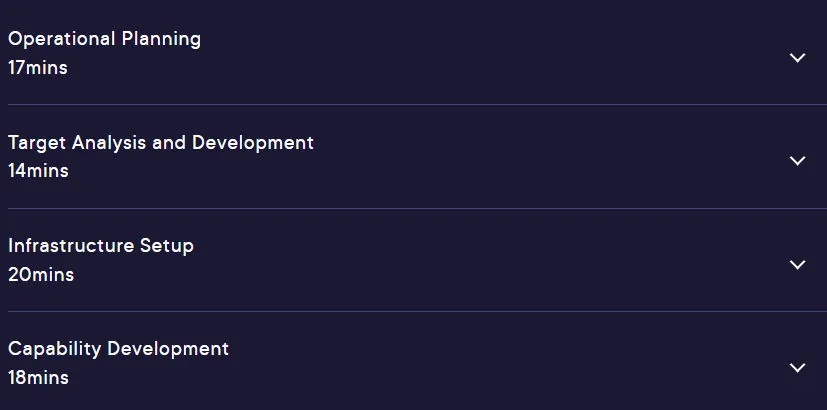Click the divider below Infrastructure Setup
The height and width of the screenshot is (410, 827).
click(x=417, y=311)
